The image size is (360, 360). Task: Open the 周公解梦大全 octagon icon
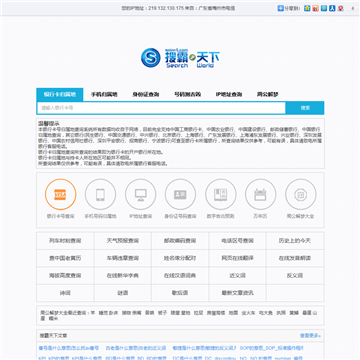point(301,194)
